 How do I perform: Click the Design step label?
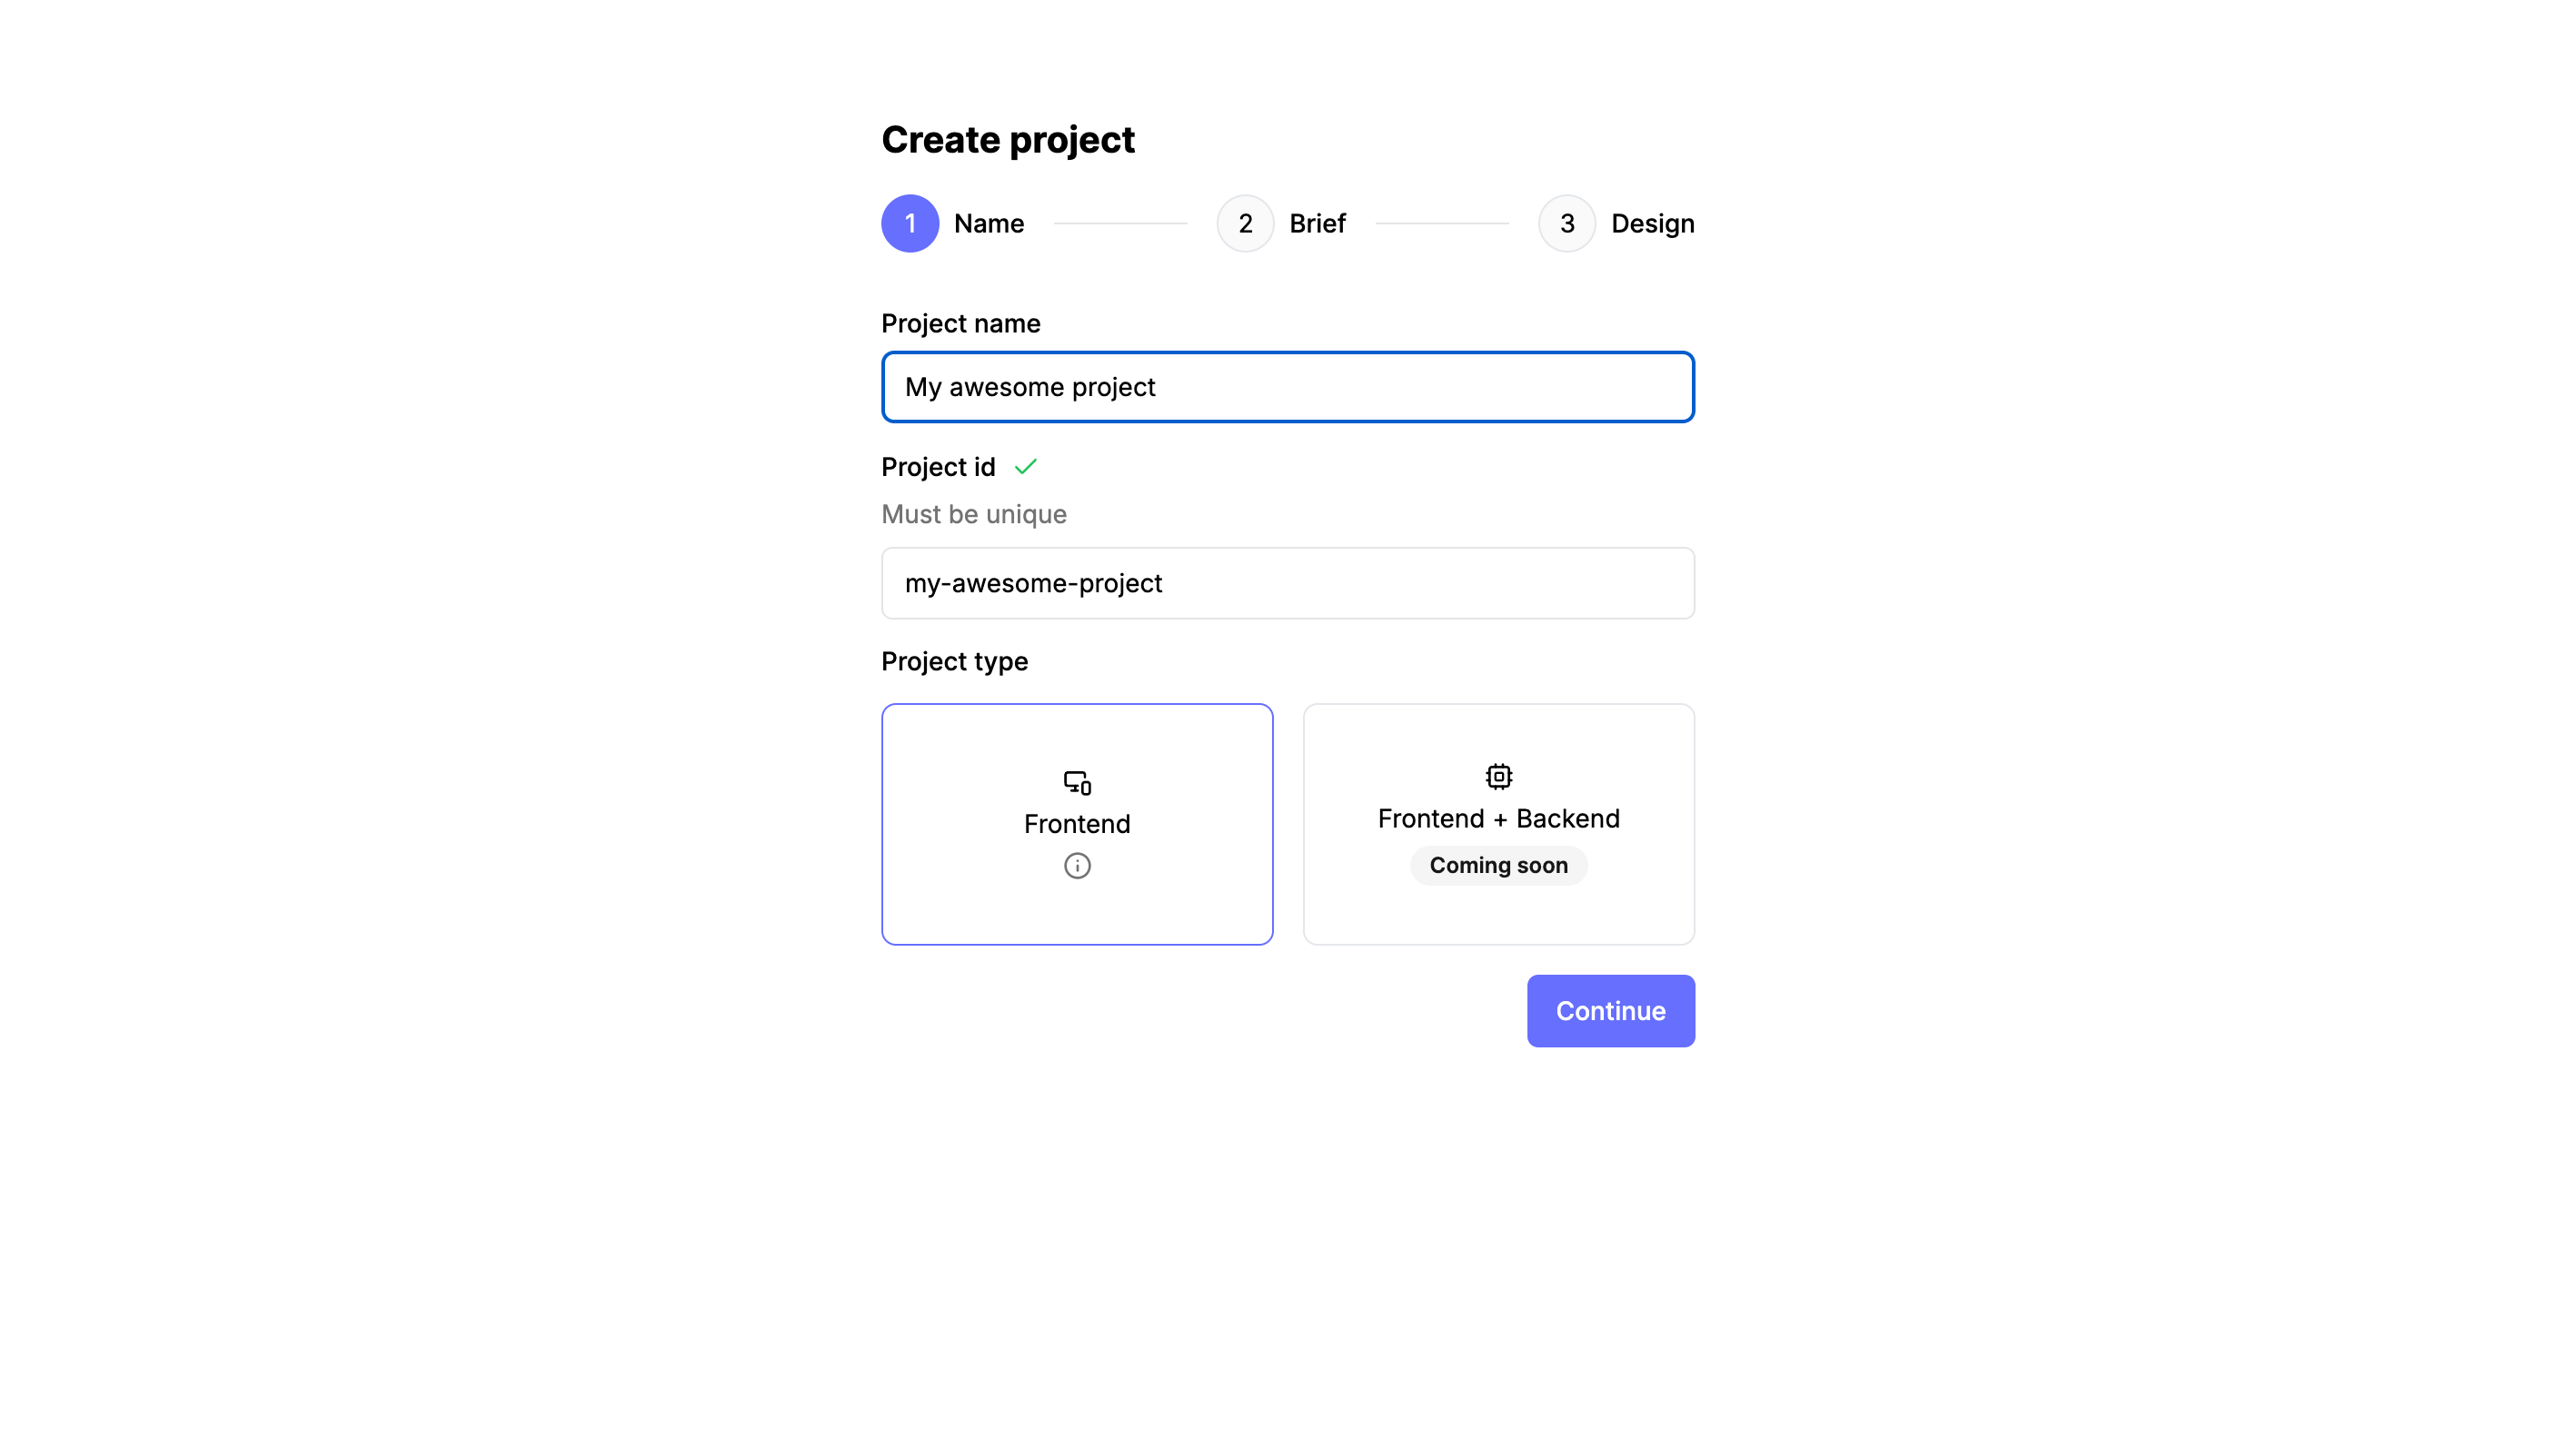[x=1651, y=223]
